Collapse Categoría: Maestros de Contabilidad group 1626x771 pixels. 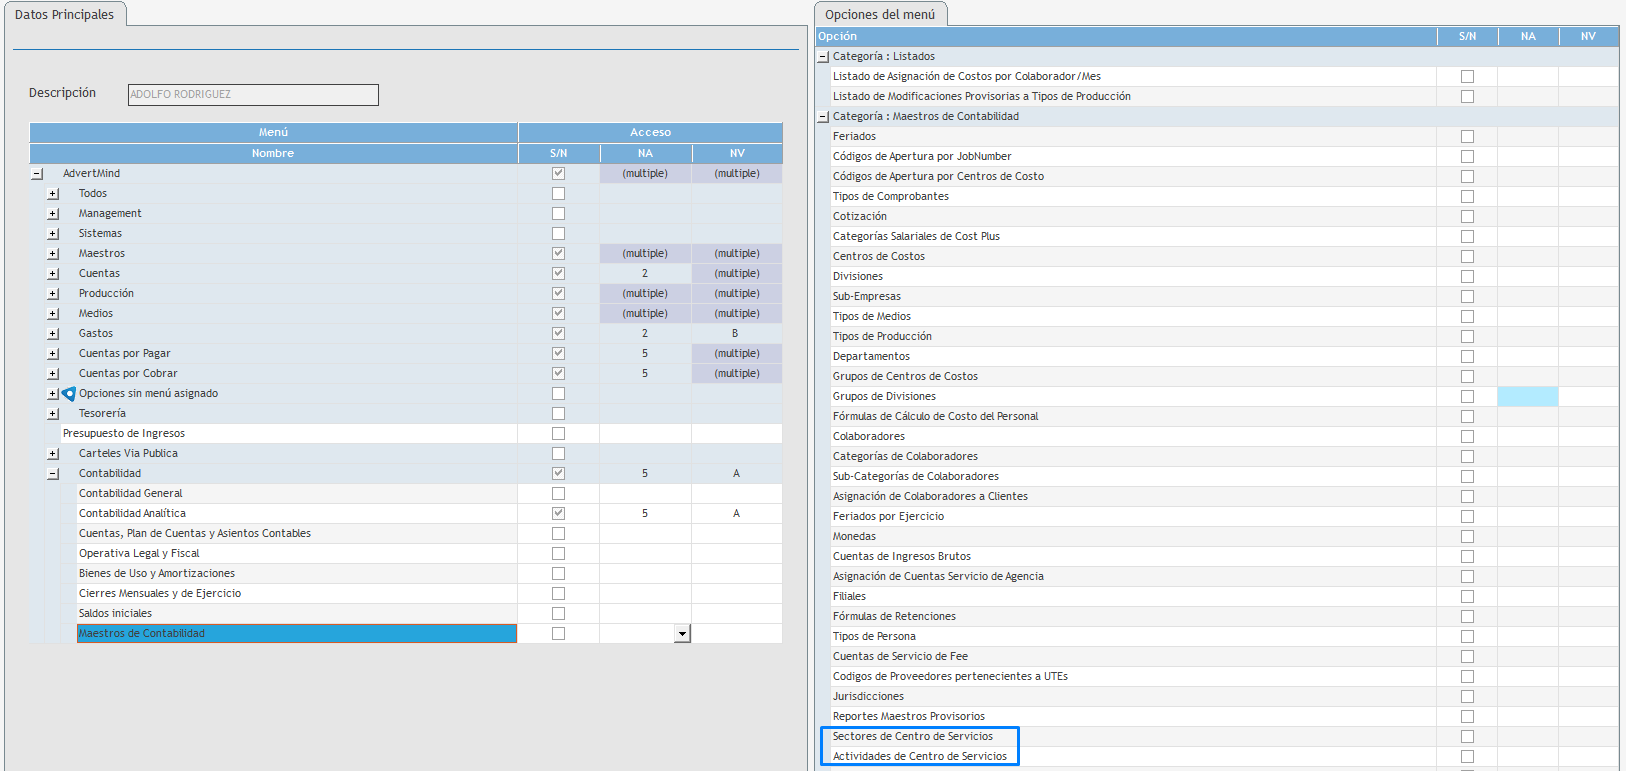(x=823, y=117)
